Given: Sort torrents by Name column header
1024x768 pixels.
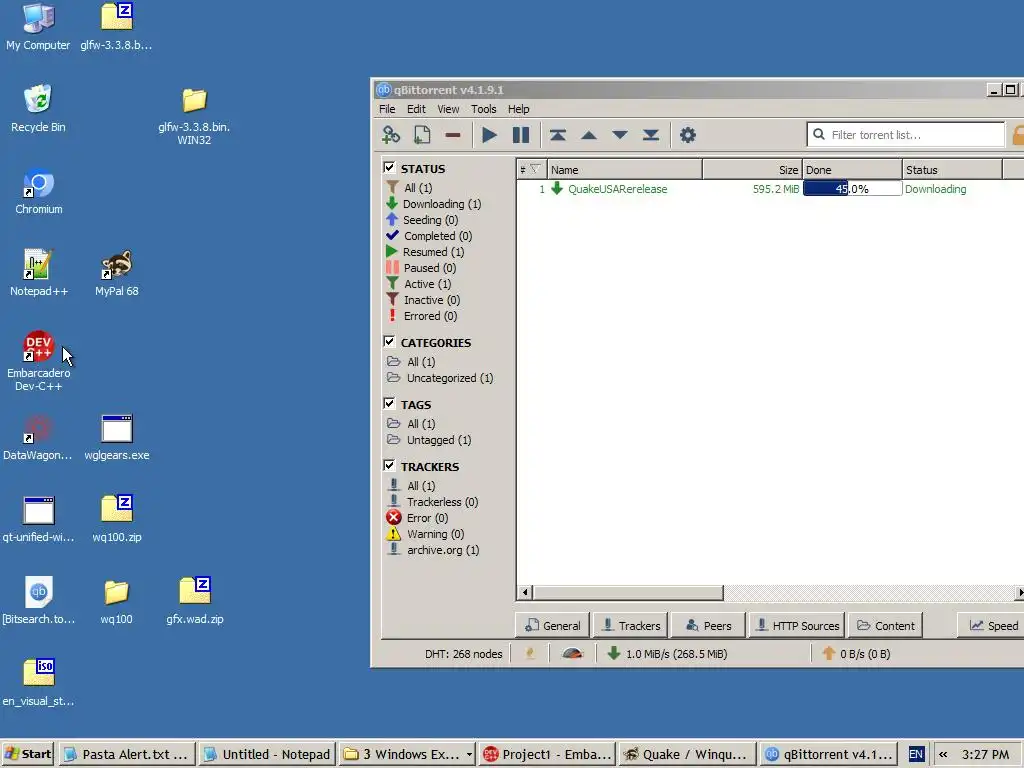Looking at the screenshot, I should click(x=624, y=170).
